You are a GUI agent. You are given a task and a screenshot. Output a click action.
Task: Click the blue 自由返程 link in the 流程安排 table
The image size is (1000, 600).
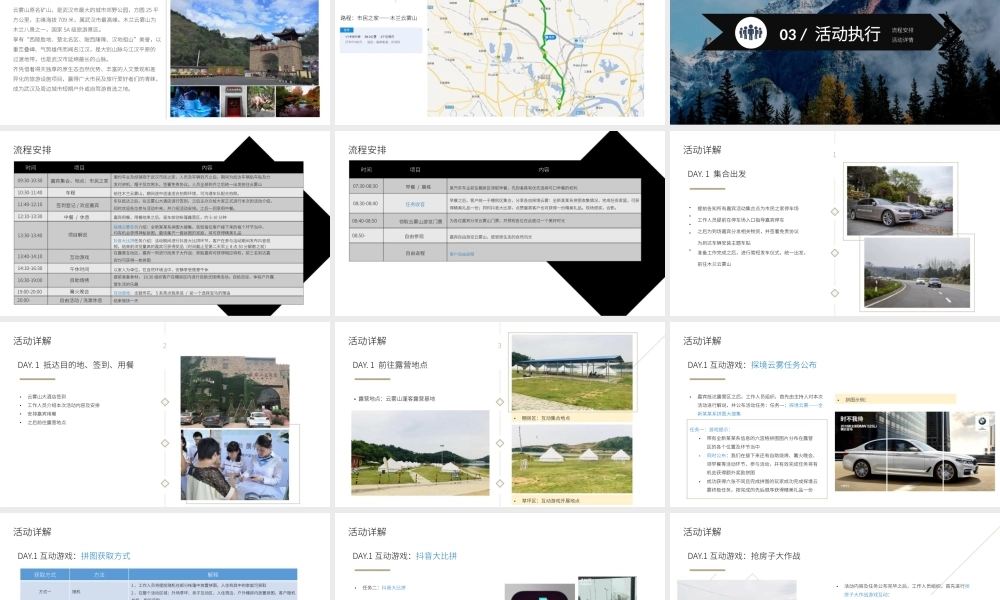point(462,254)
